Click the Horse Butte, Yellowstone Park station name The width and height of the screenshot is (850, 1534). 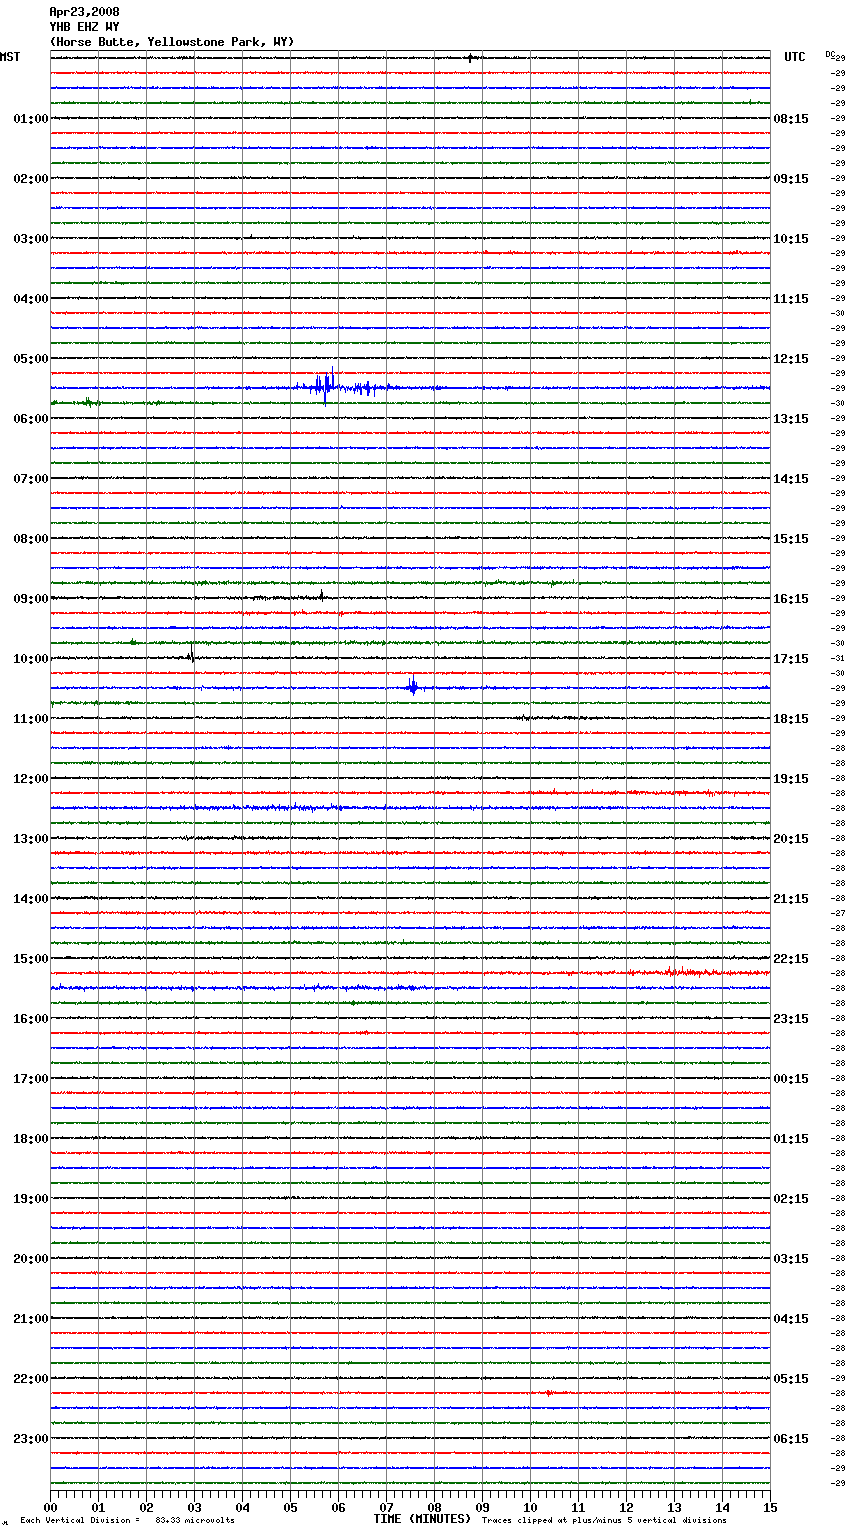(172, 42)
